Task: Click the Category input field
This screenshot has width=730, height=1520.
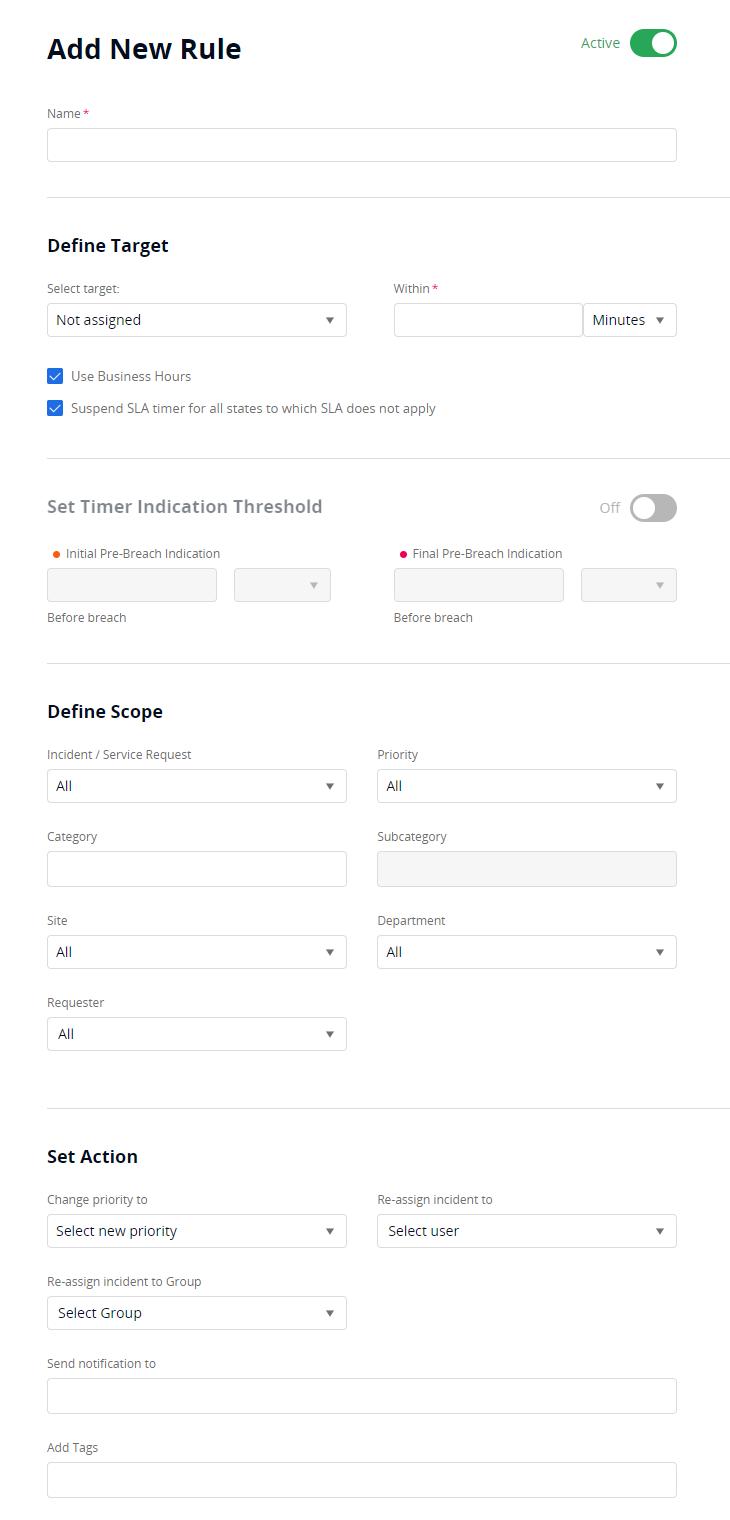Action: (x=196, y=869)
